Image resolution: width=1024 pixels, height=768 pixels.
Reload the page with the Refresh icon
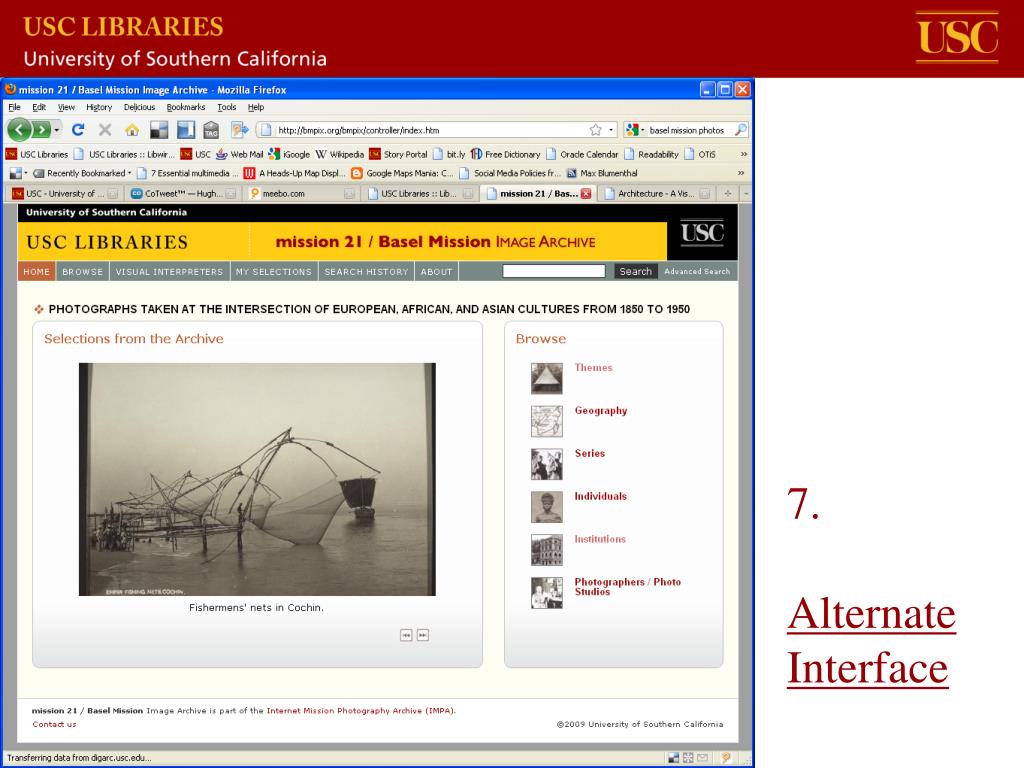[x=78, y=130]
